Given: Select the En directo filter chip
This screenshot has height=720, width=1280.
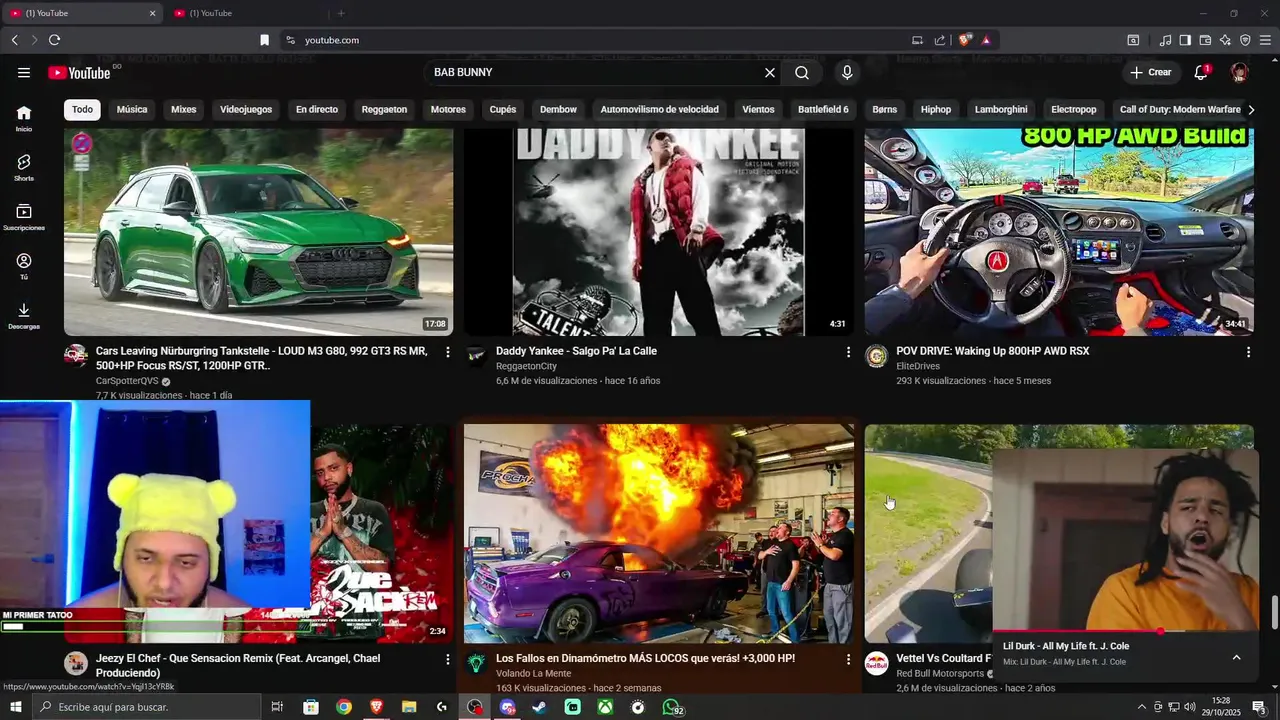Looking at the screenshot, I should tap(317, 109).
